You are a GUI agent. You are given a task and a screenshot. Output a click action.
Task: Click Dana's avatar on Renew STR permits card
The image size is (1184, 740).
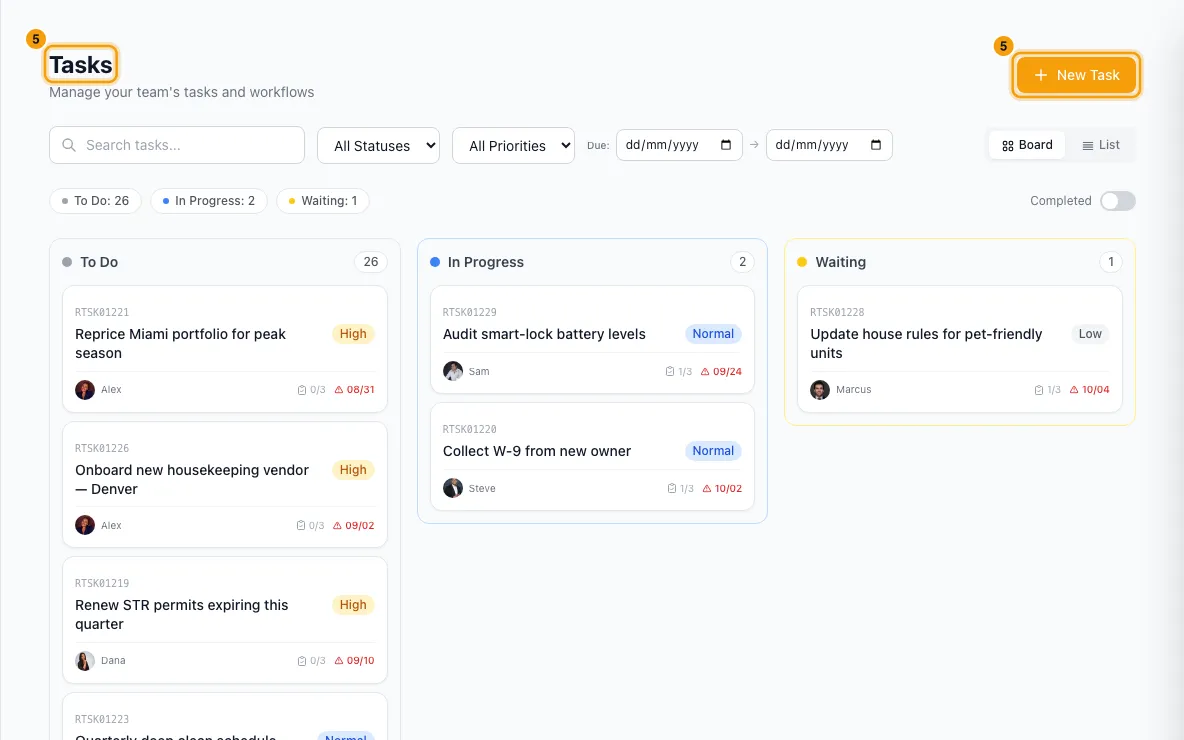tap(85, 661)
